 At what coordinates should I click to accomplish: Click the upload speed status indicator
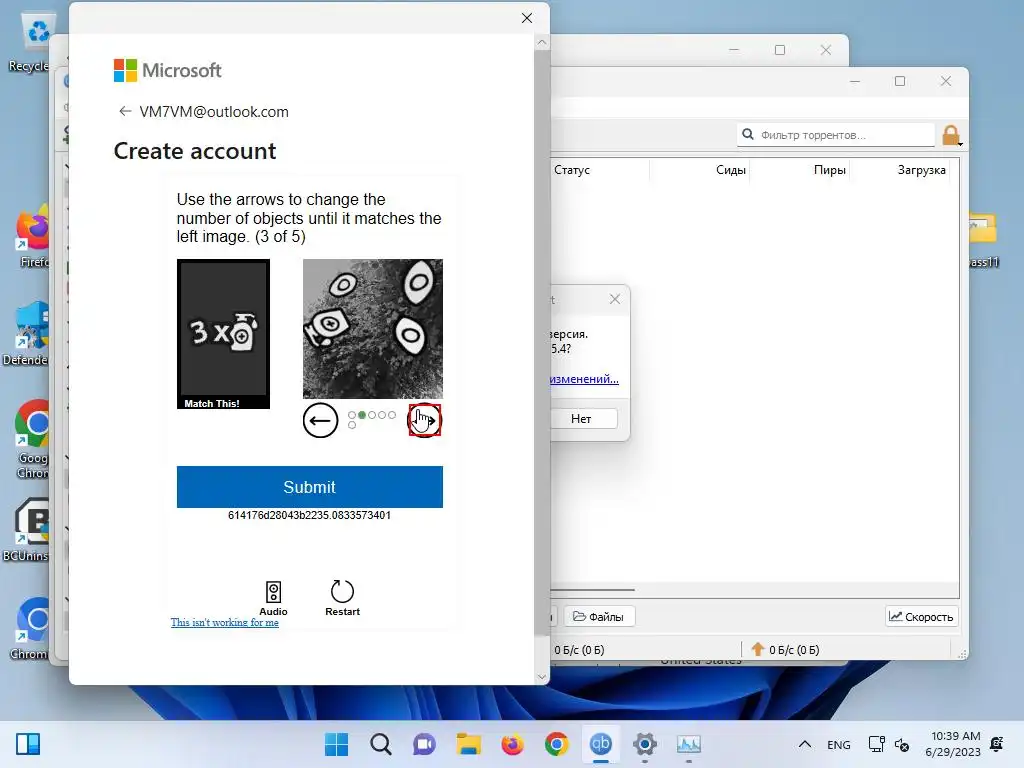coord(786,650)
